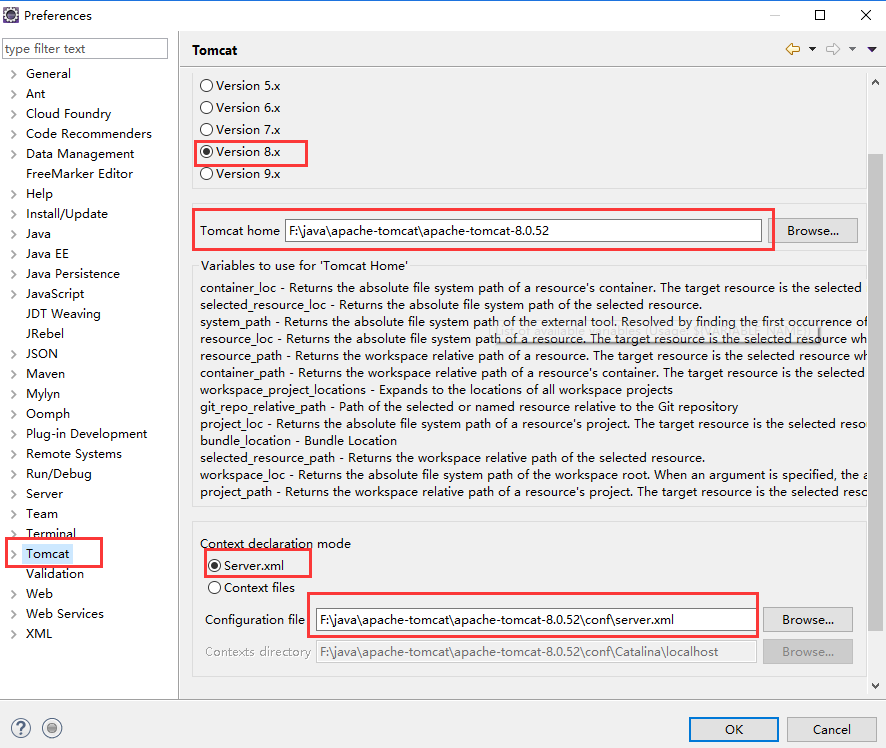Viewport: 886px width, 748px height.
Task: Click the scrollbar up arrow
Action: coord(875,82)
